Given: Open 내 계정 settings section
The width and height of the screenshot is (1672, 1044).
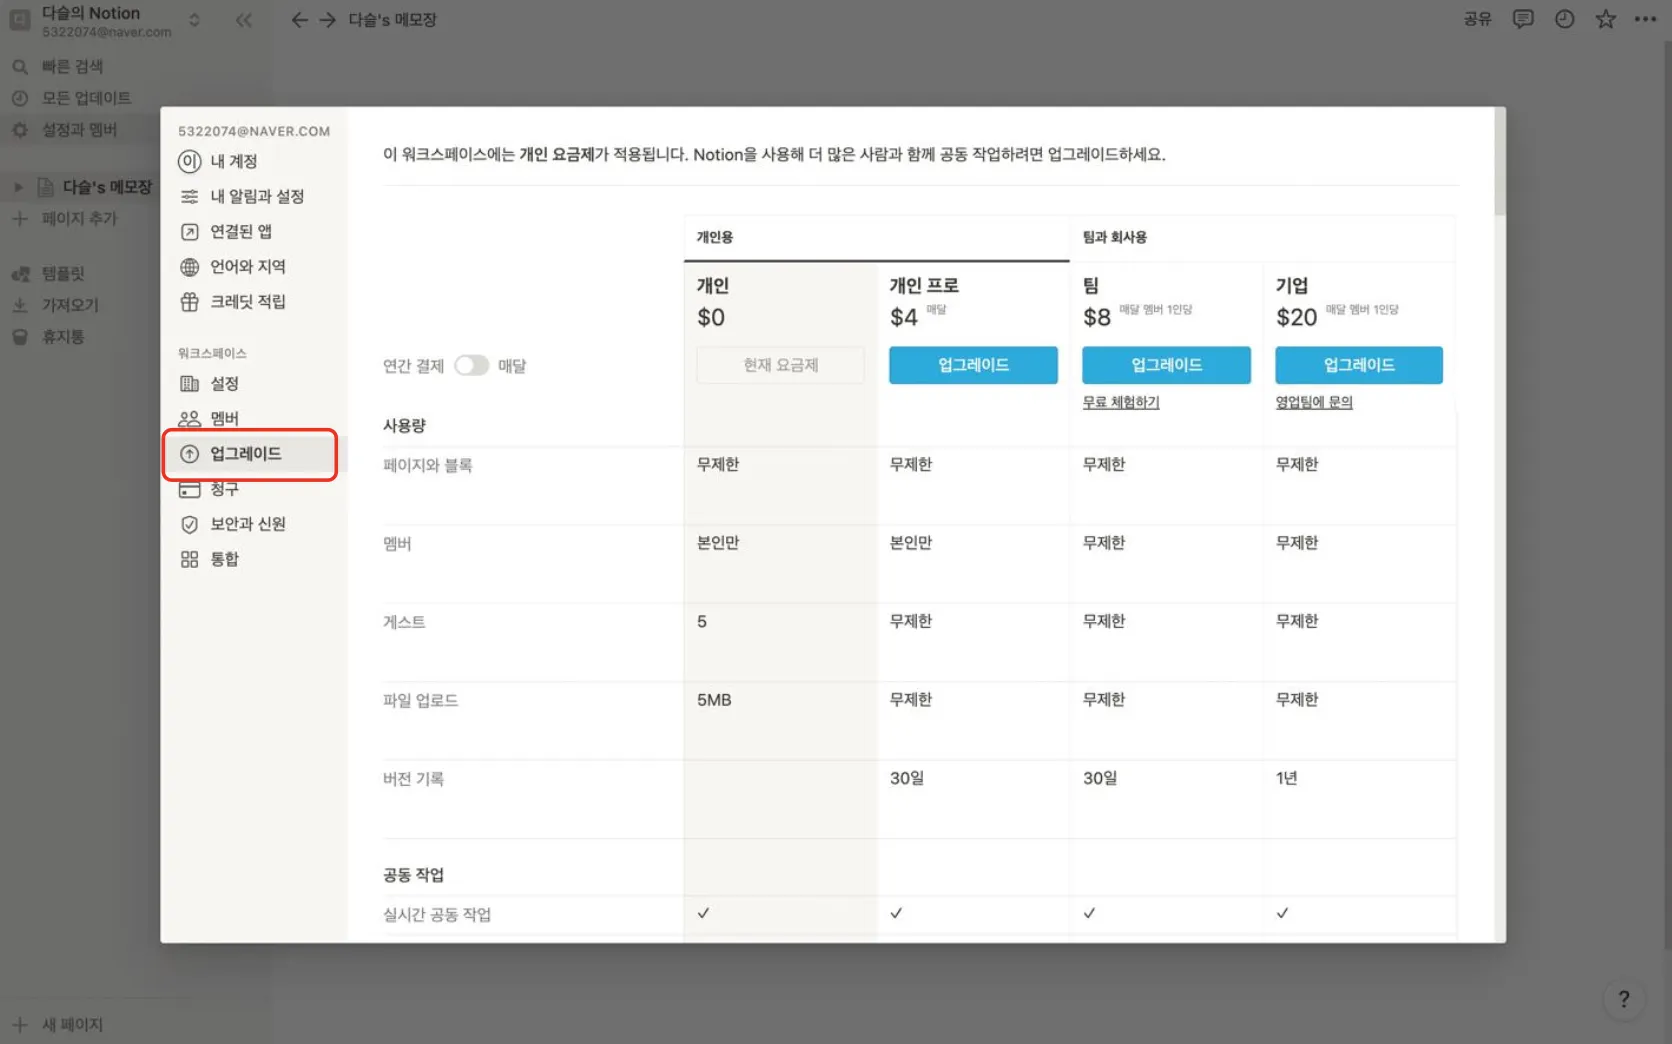Looking at the screenshot, I should tap(255, 161).
